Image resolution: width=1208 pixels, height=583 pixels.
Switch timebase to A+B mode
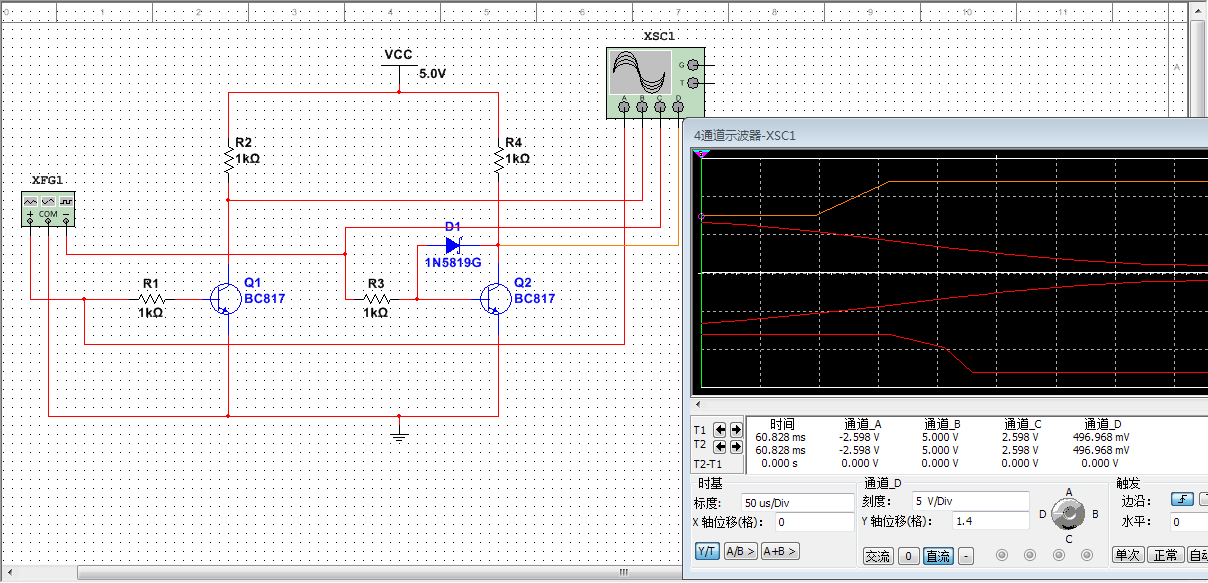pos(780,551)
